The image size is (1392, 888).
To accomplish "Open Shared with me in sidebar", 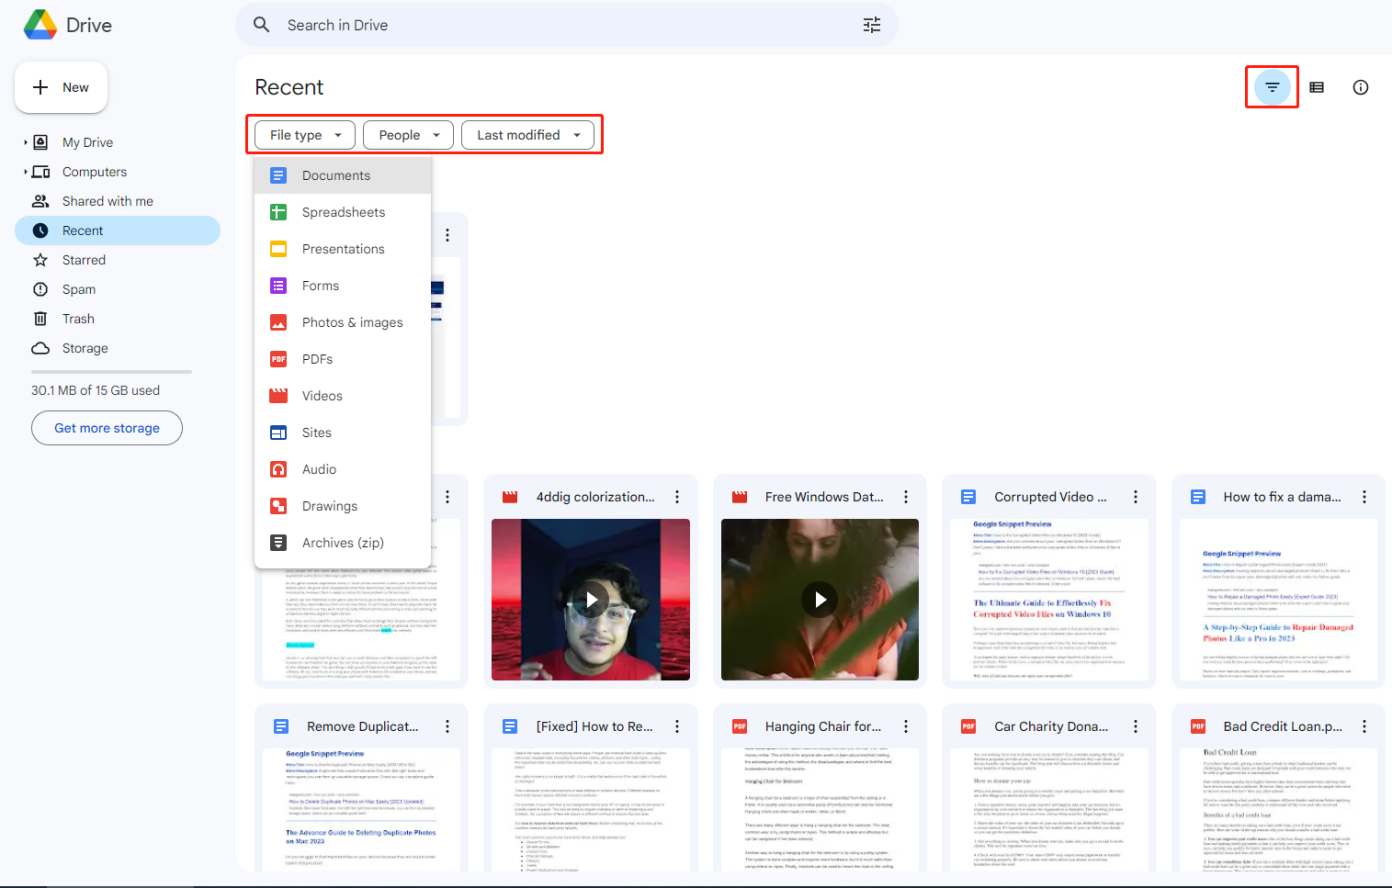I will [x=107, y=201].
